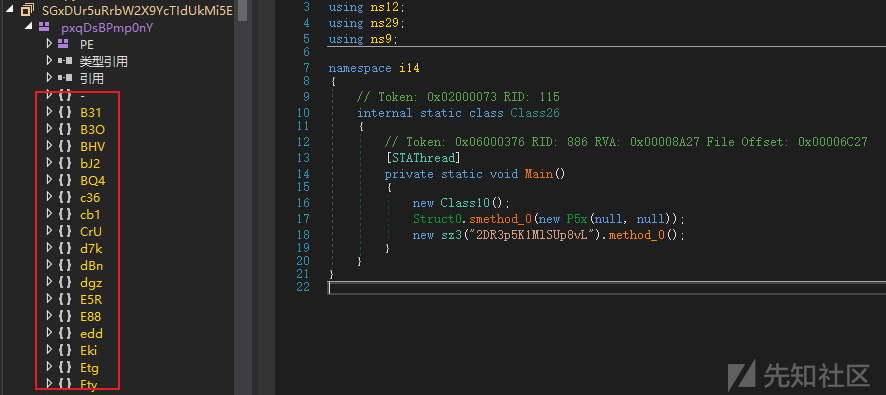Expand the 引用 node arrow
The height and width of the screenshot is (395, 886).
point(49,78)
